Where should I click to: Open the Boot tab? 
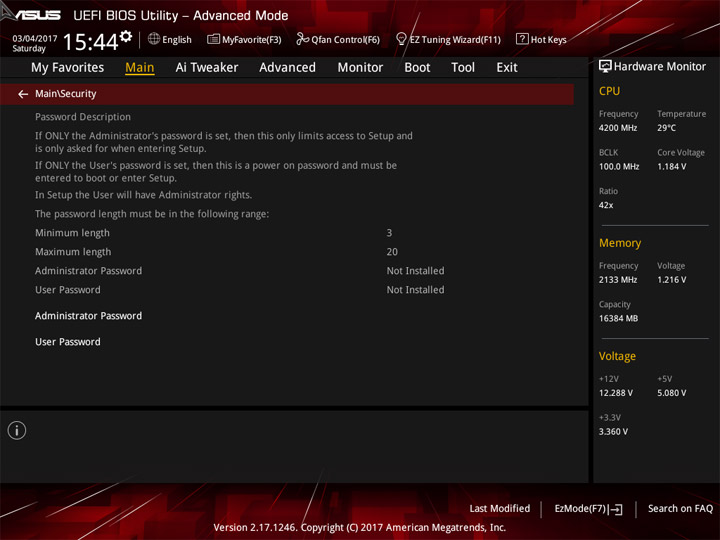point(417,68)
